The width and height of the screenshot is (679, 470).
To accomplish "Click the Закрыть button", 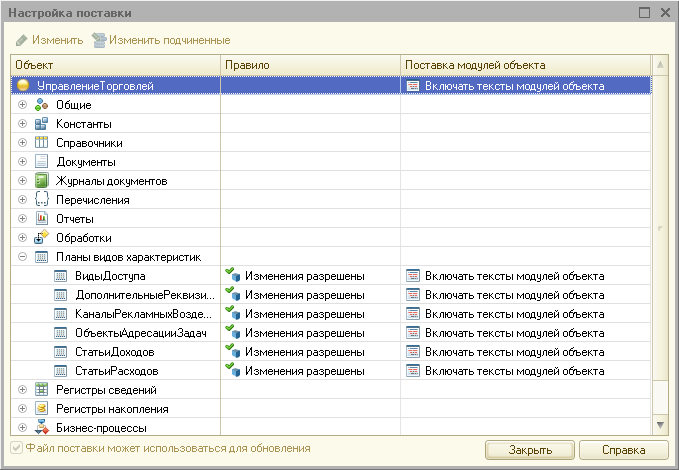I will pyautogui.click(x=530, y=450).
